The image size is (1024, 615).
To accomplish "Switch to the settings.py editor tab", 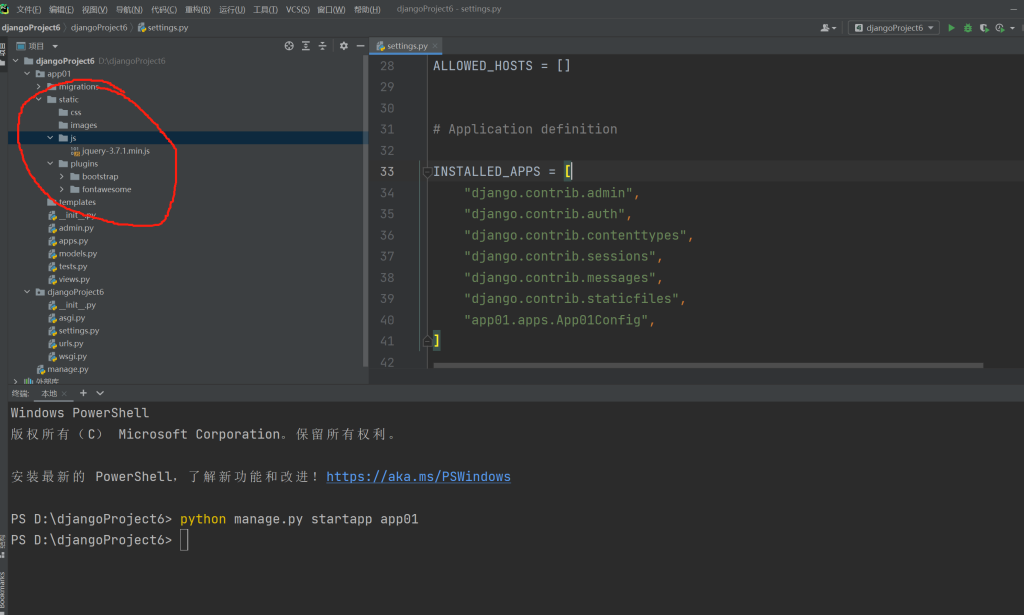I will coord(405,46).
